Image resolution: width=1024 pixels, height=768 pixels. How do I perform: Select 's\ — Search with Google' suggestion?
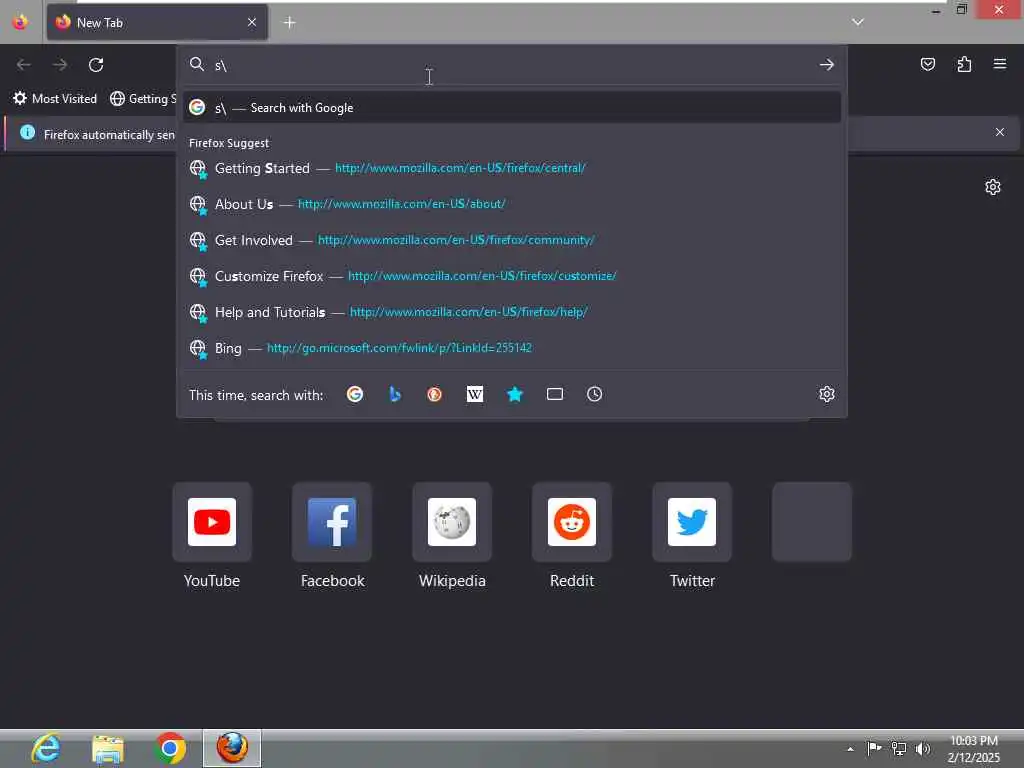tap(511, 108)
